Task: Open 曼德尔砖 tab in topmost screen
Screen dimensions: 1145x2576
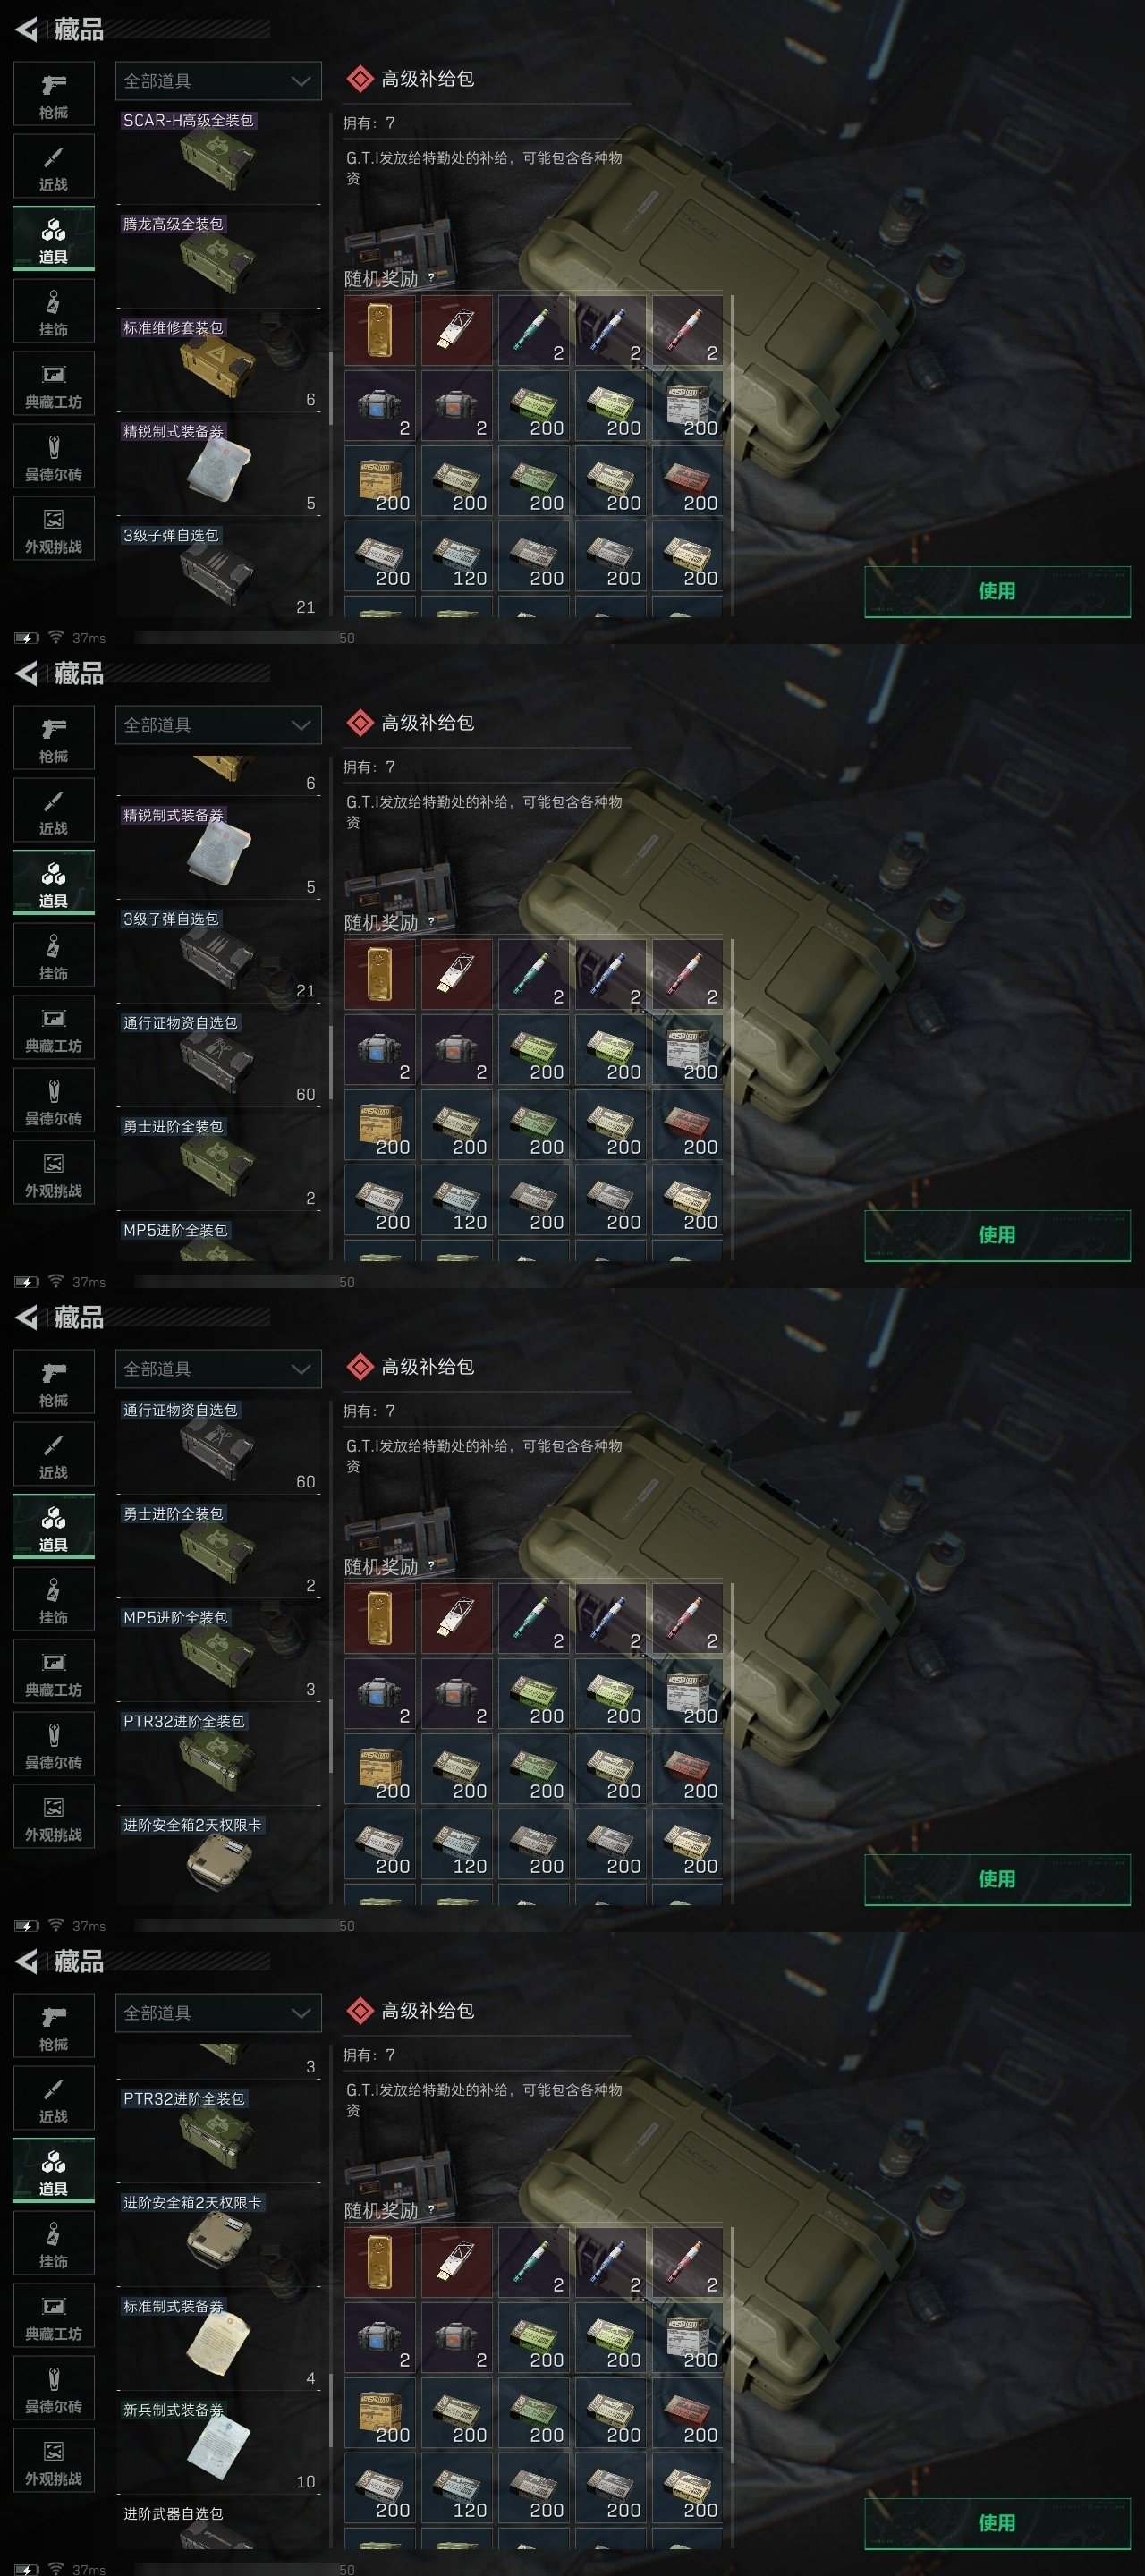Action: 54,456
